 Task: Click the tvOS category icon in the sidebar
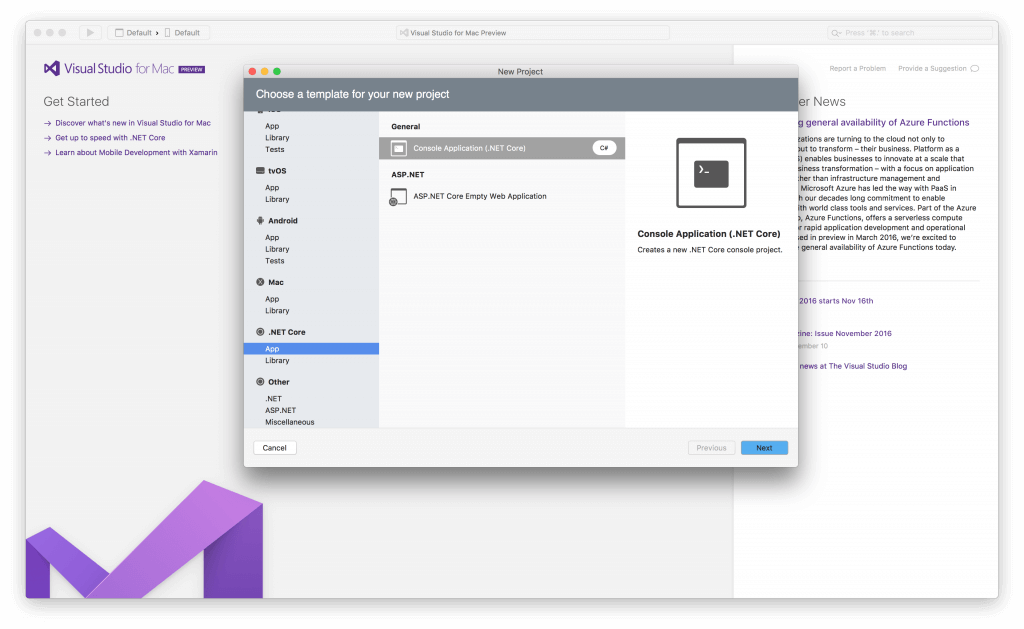click(260, 170)
